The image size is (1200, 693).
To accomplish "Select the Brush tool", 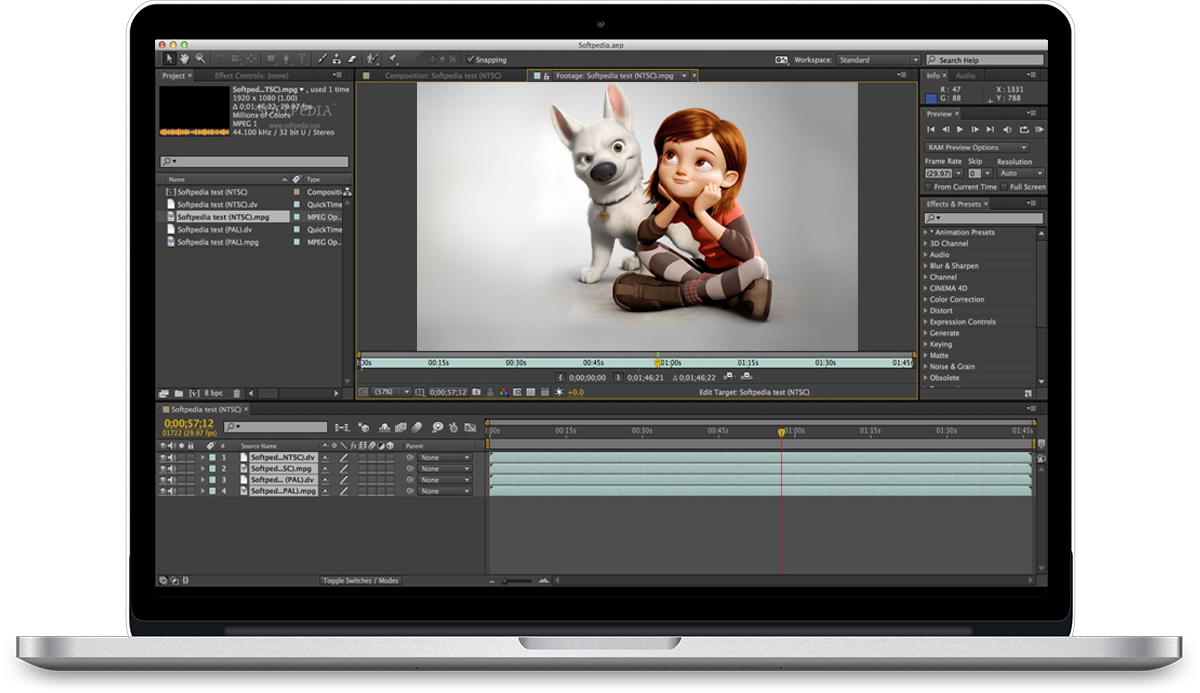I will [x=322, y=59].
